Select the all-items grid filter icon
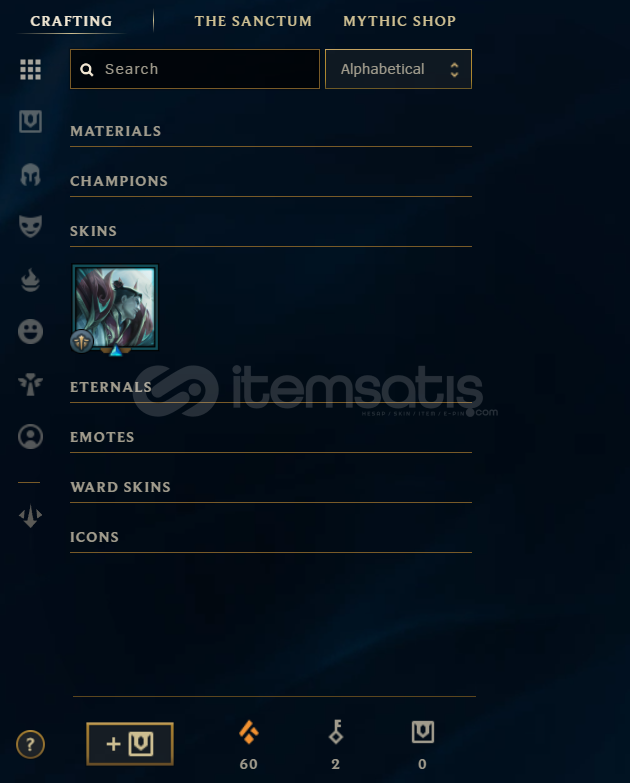Viewport: 630px width, 783px height. [x=30, y=69]
